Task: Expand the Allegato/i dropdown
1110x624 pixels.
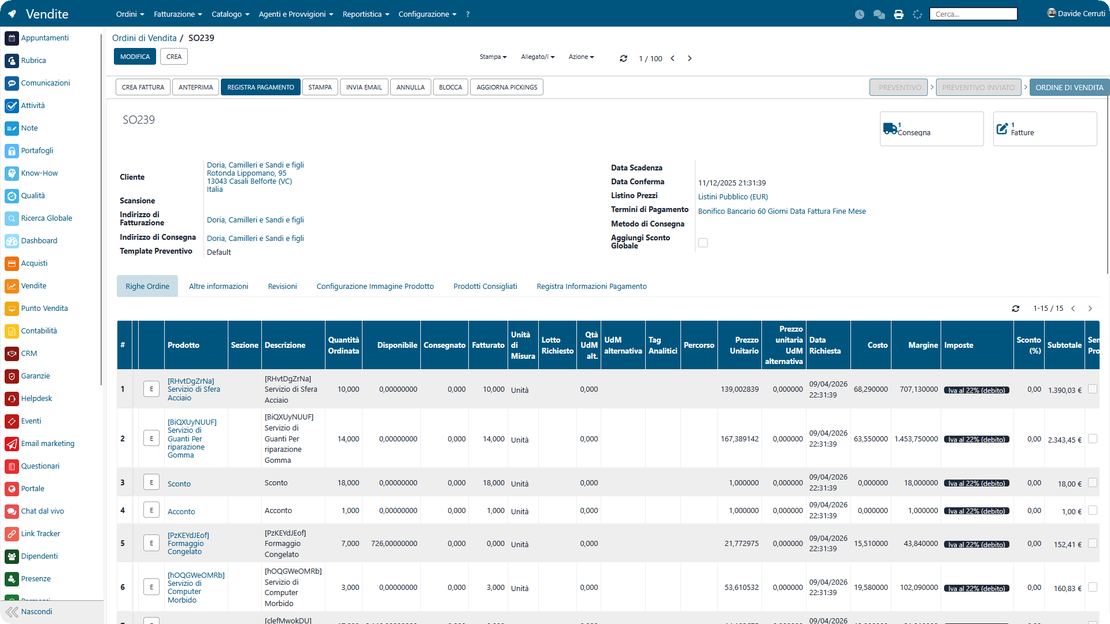Action: [537, 57]
